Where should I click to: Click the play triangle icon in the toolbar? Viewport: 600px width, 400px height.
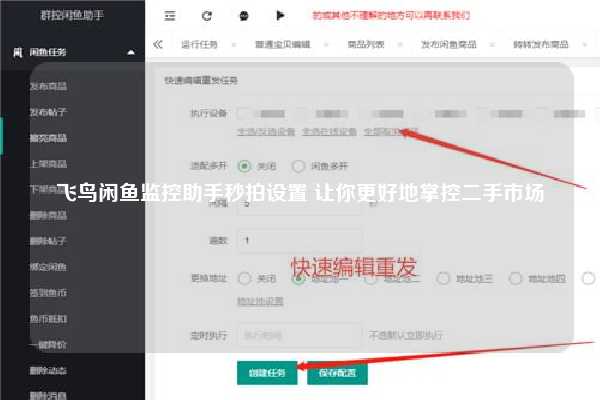pyautogui.click(x=280, y=15)
